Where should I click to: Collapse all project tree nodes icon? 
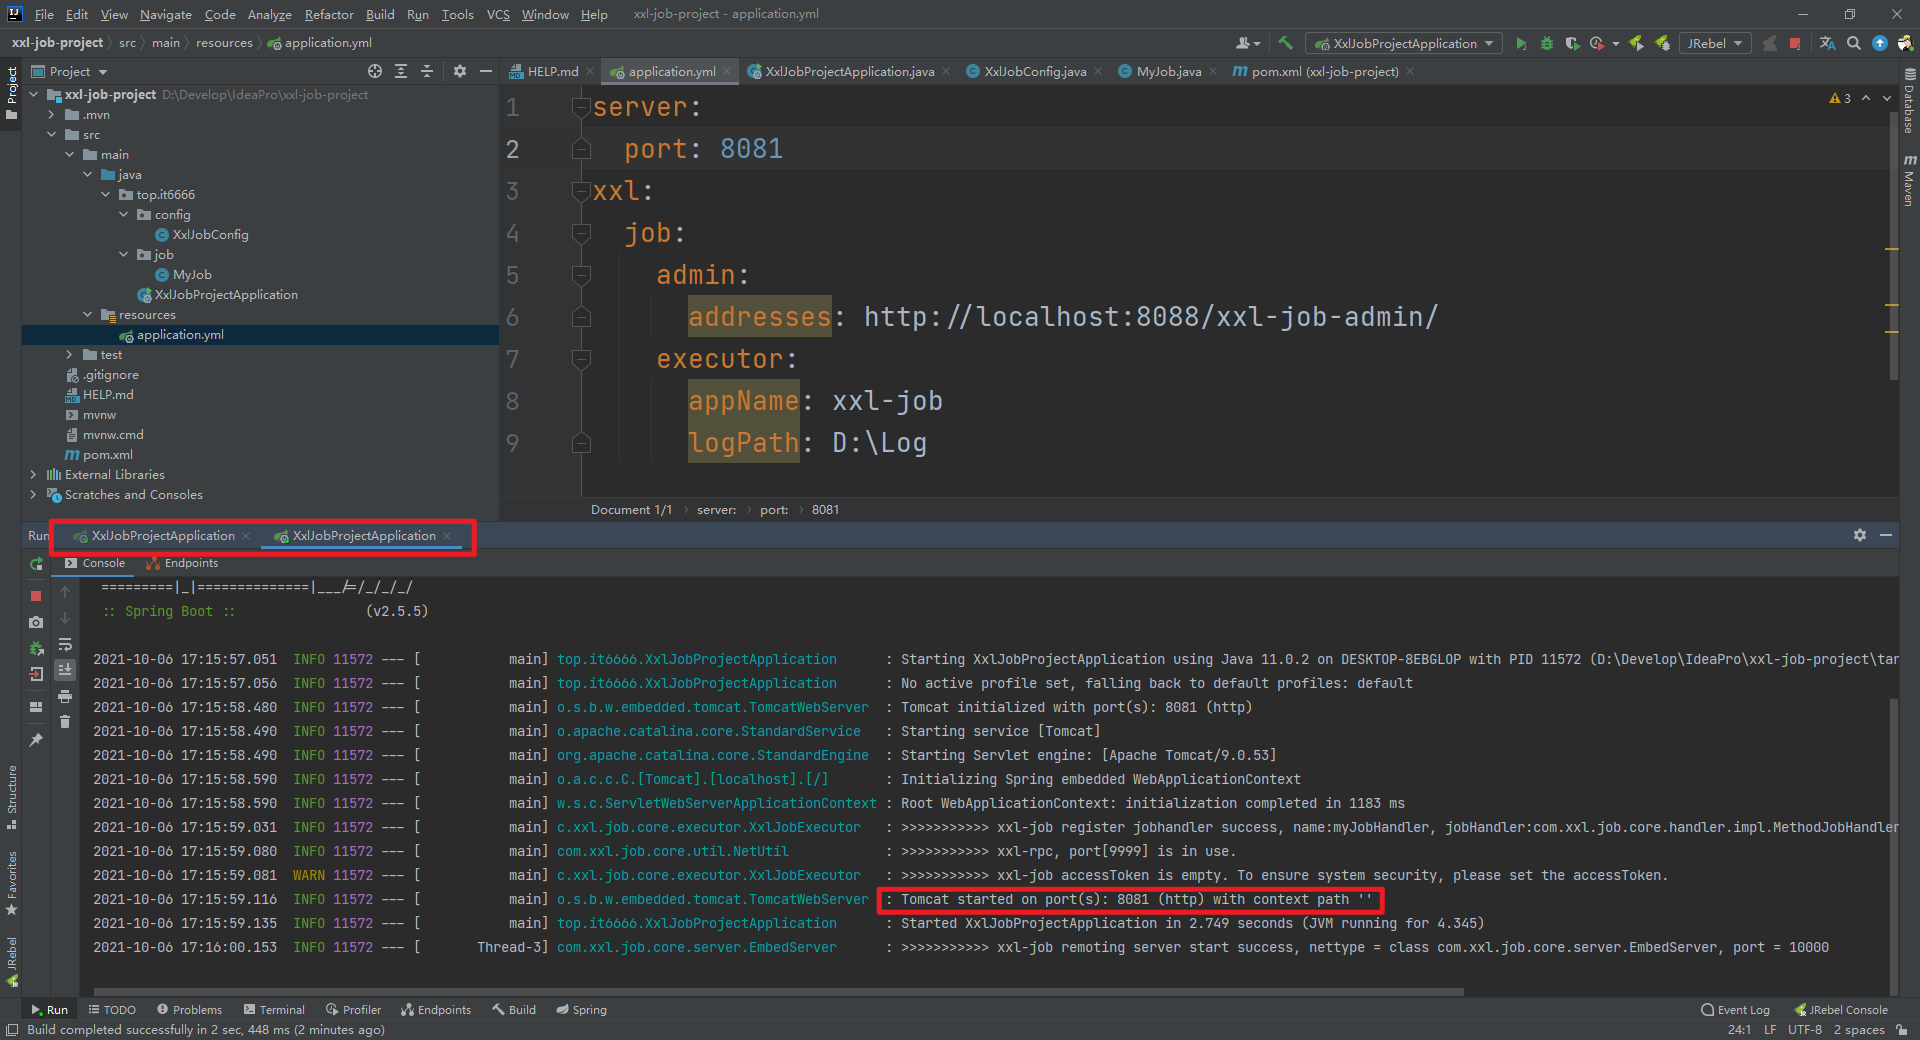coord(427,71)
